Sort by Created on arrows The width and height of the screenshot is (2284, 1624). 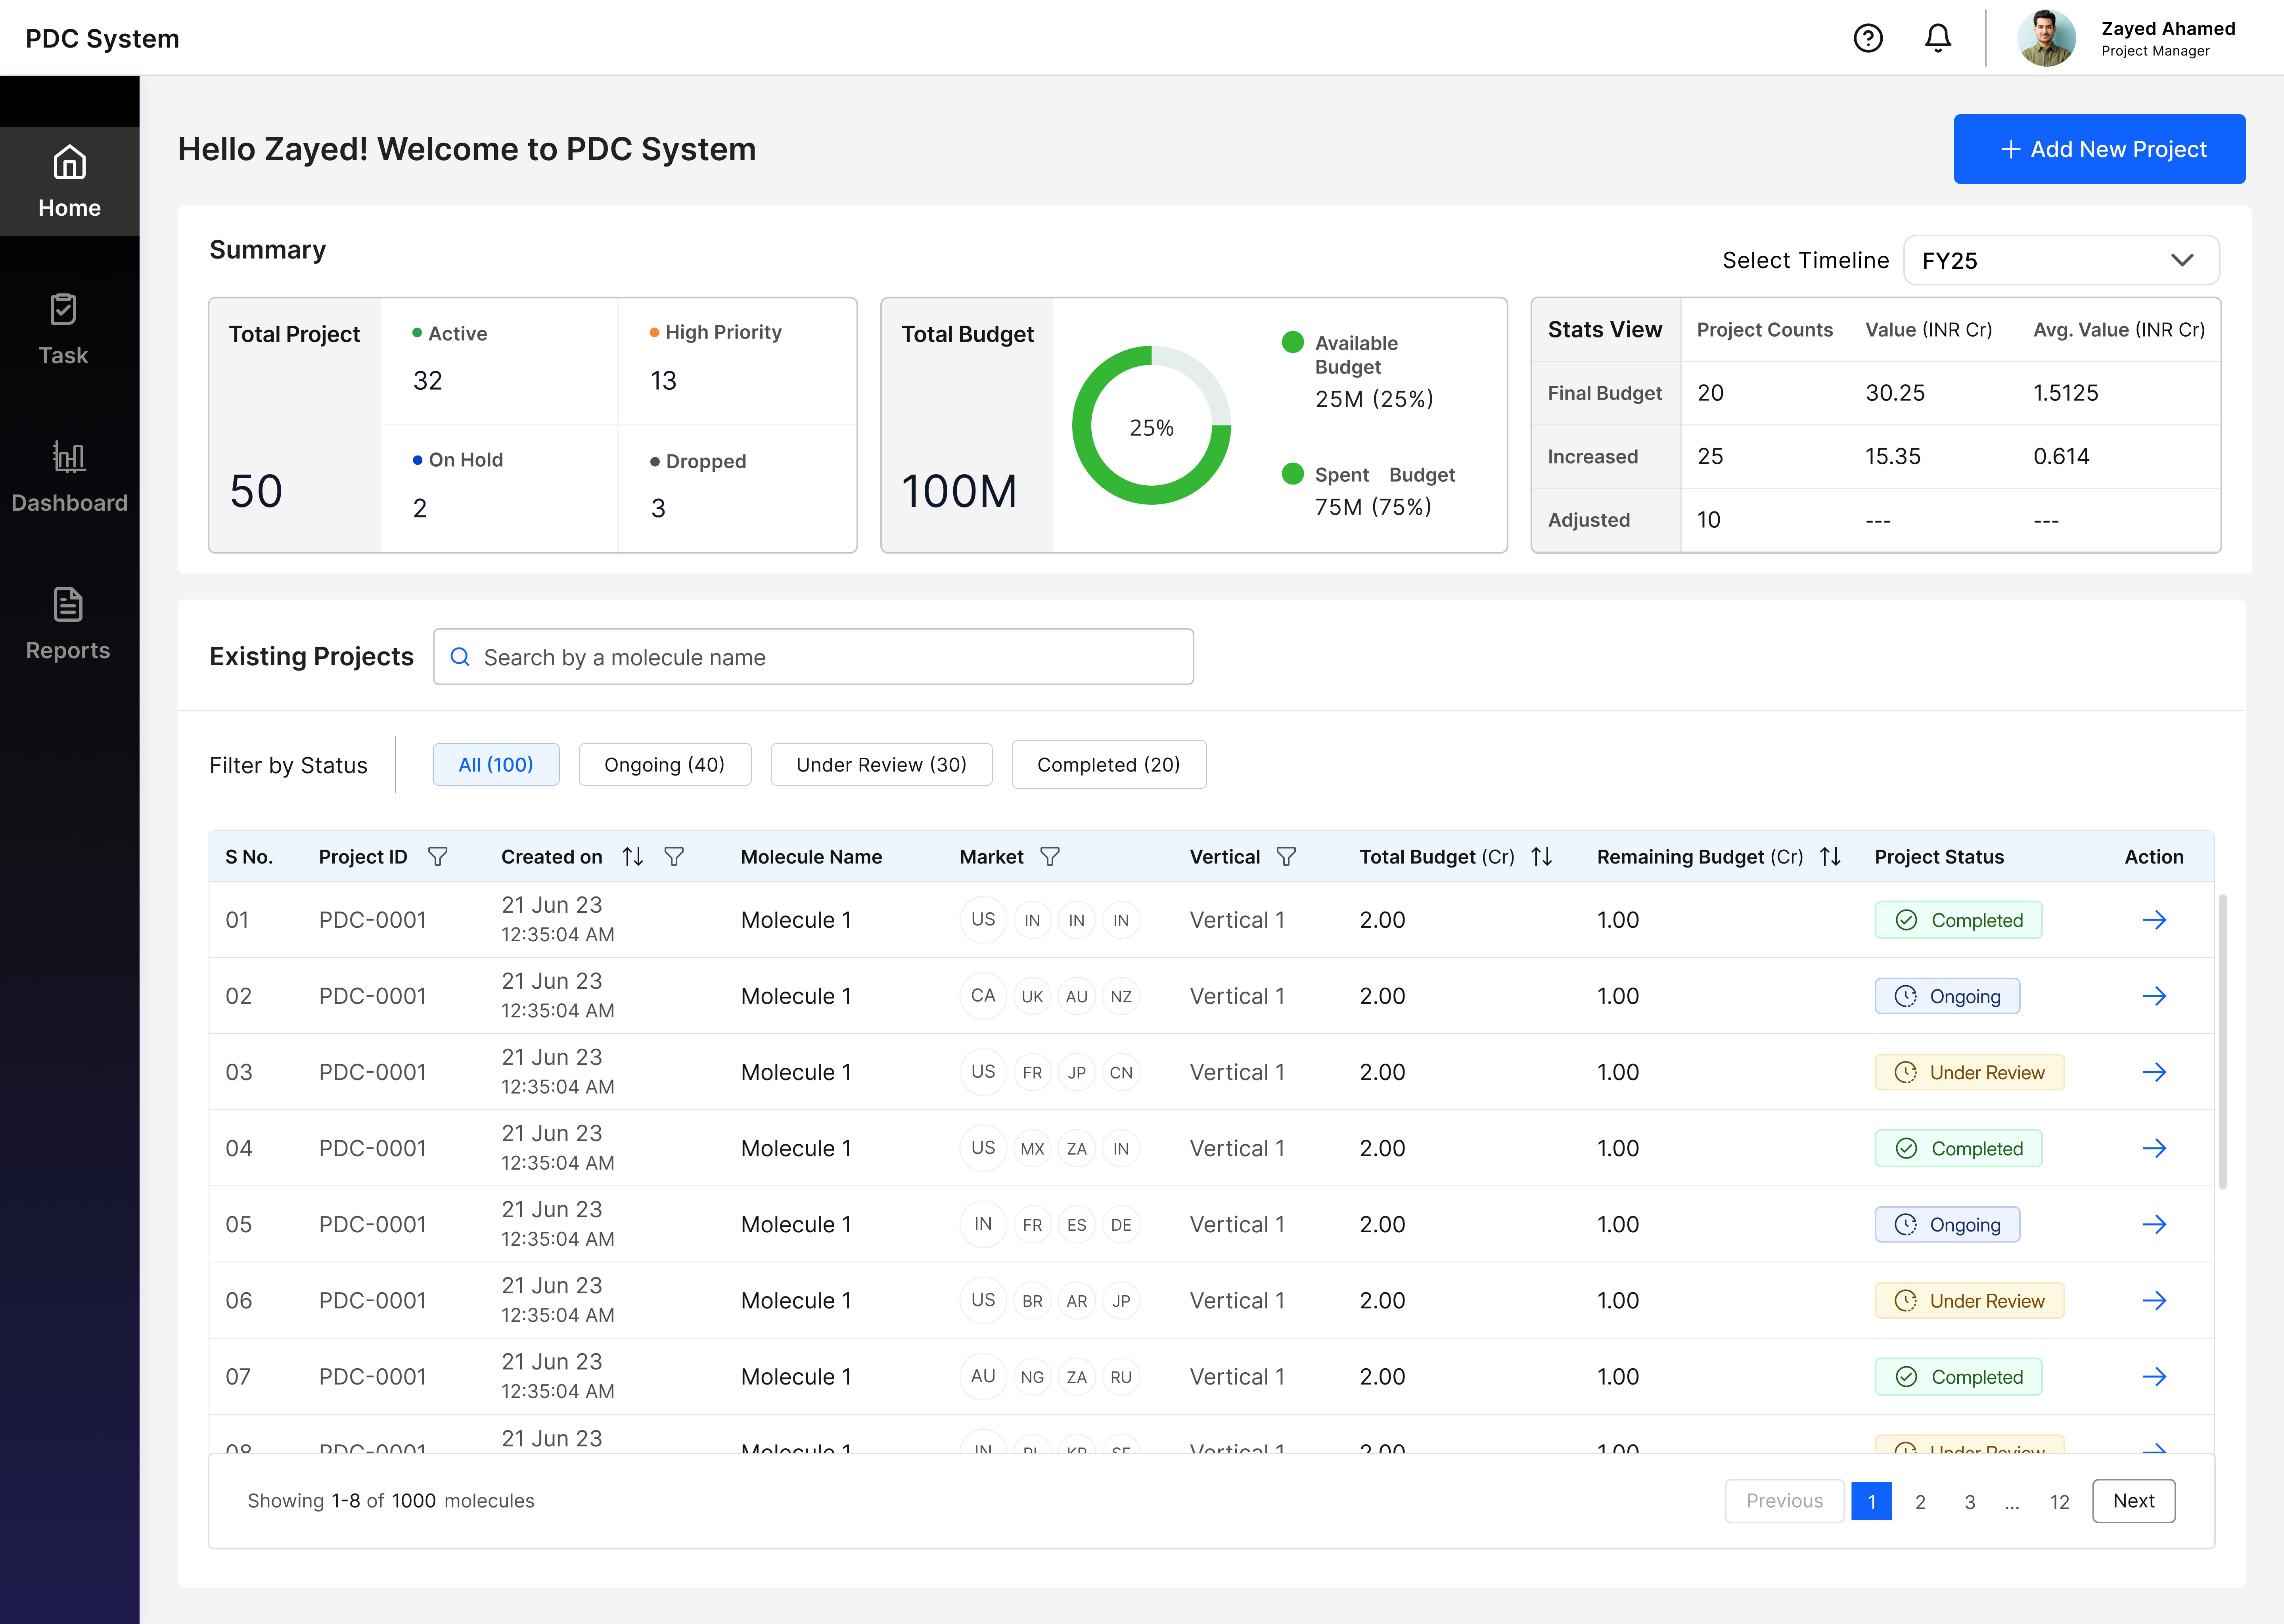click(x=632, y=857)
